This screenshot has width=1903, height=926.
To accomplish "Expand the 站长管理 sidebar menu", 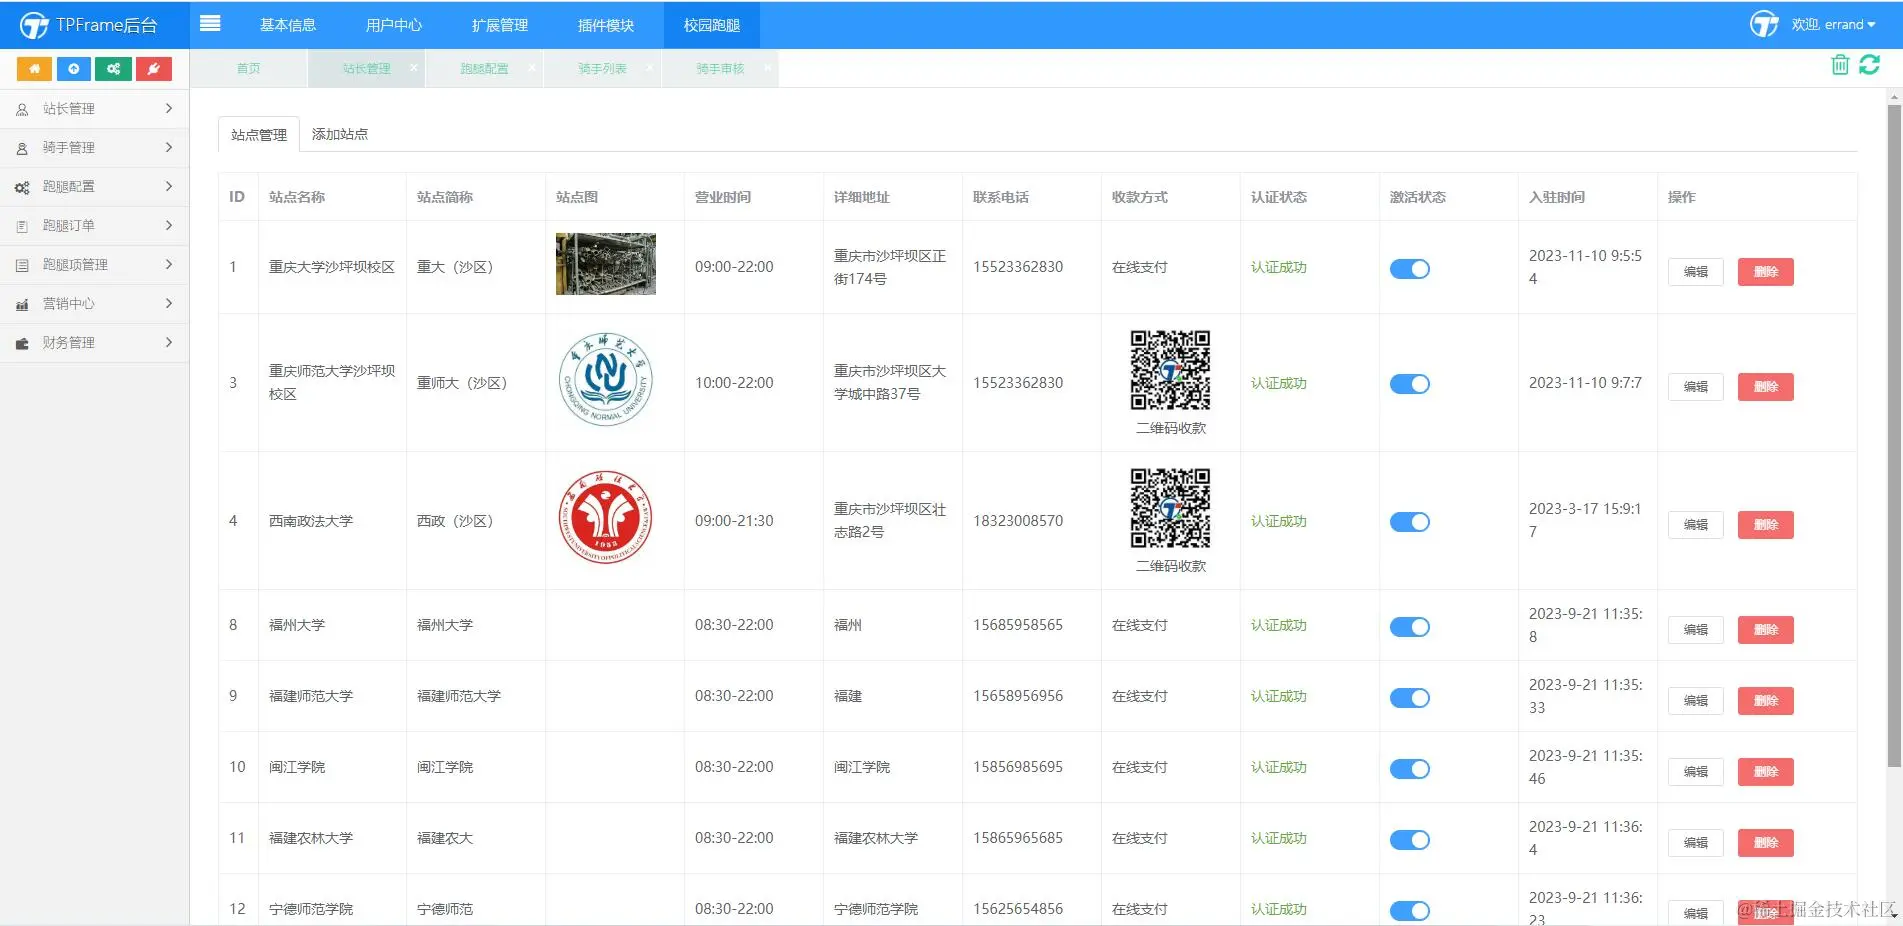I will click(x=94, y=109).
